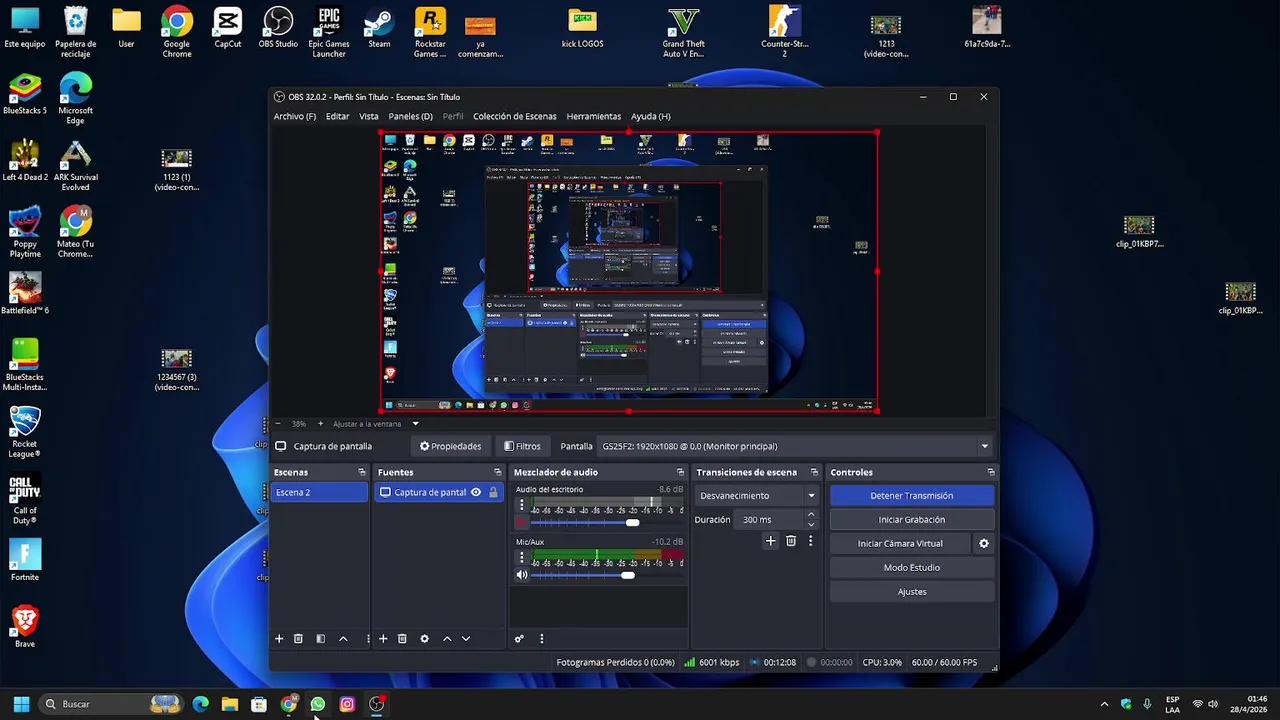This screenshot has width=1280, height=720.
Task: Decrease transition duration with down arrow
Action: (810, 524)
